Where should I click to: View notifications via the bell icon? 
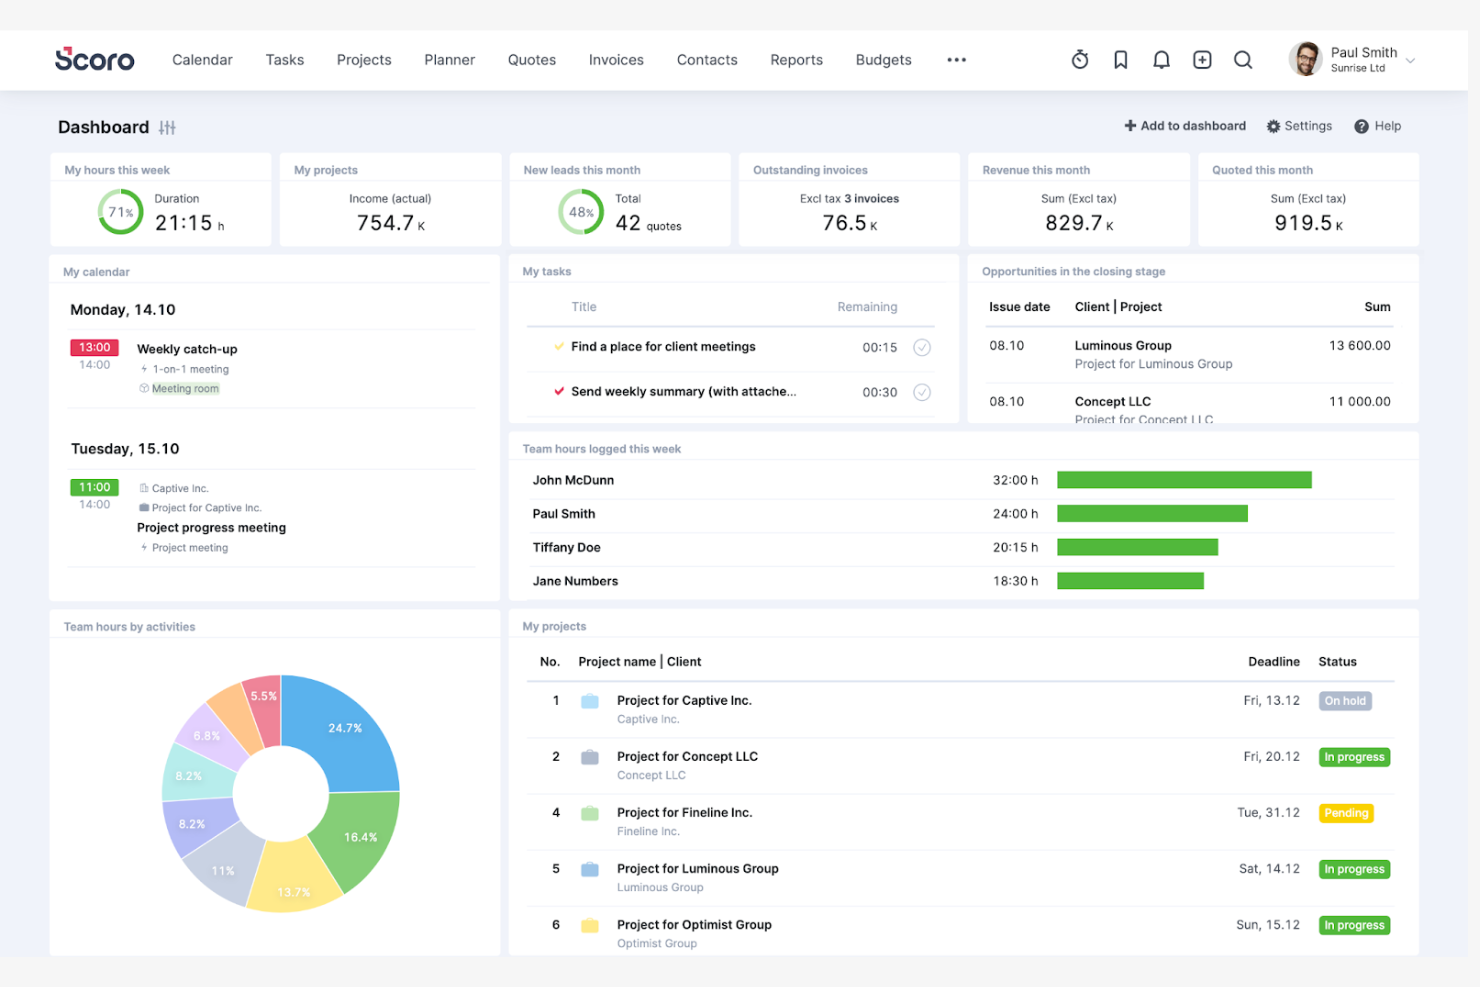point(1161,59)
